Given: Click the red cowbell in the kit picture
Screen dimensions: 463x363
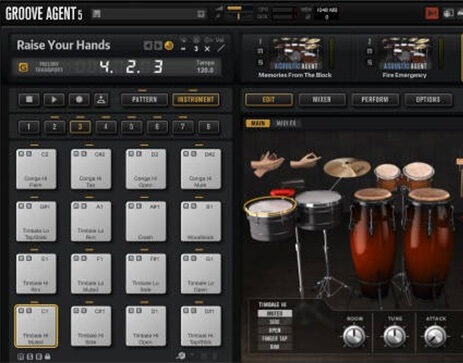Looking at the screenshot, I should (x=282, y=192).
